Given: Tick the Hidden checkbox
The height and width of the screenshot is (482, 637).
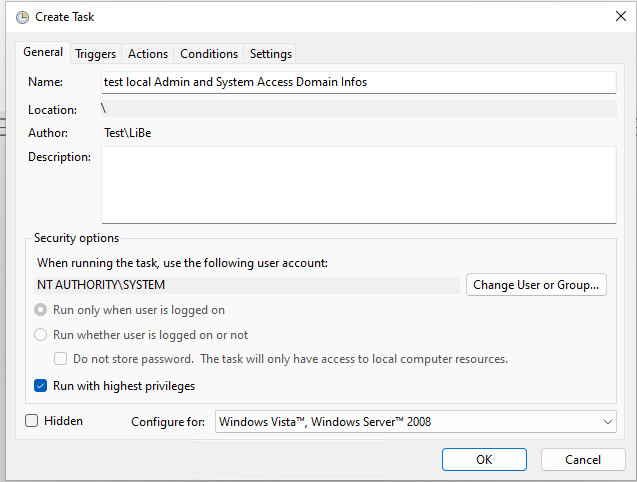Looking at the screenshot, I should pyautogui.click(x=32, y=421).
